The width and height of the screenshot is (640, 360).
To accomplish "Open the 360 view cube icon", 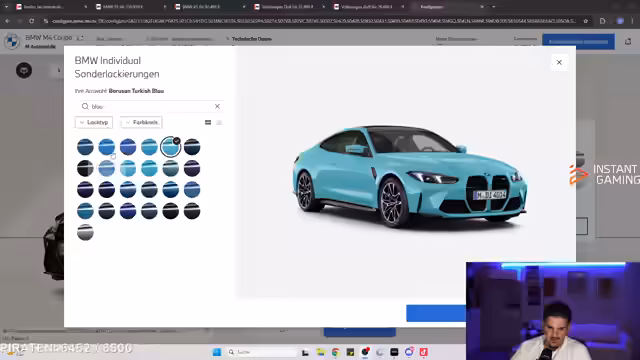I will click(24, 70).
